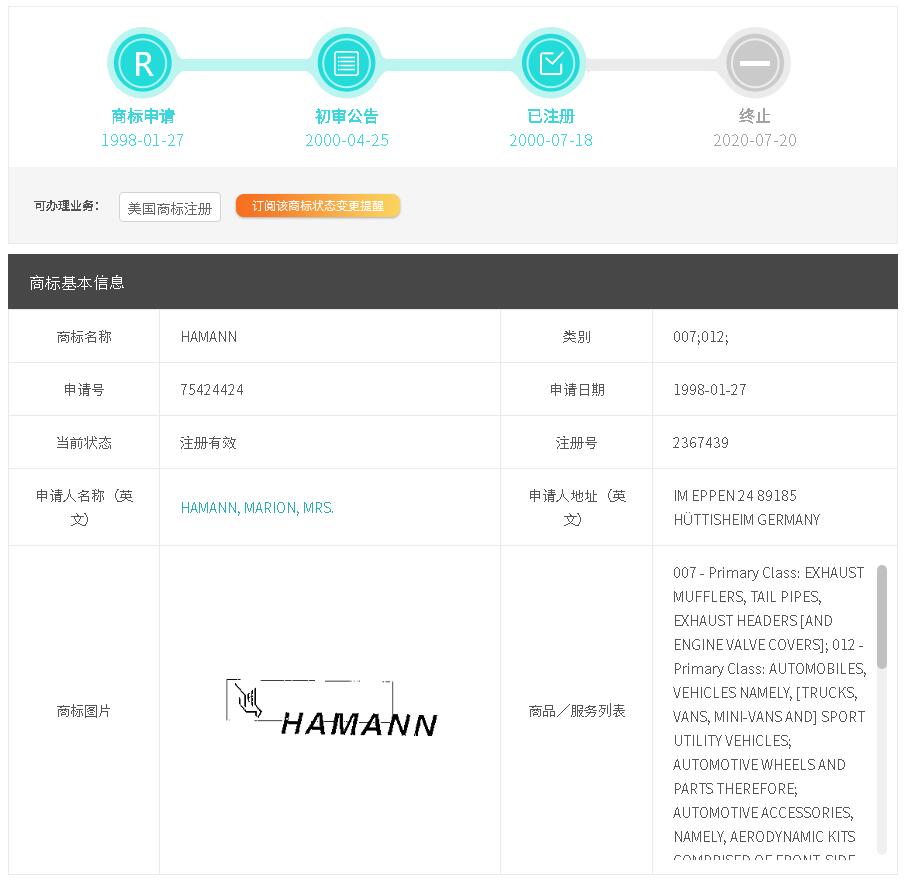Click the 商标基本信息 section header
The height and width of the screenshot is (882, 904).
(77, 283)
